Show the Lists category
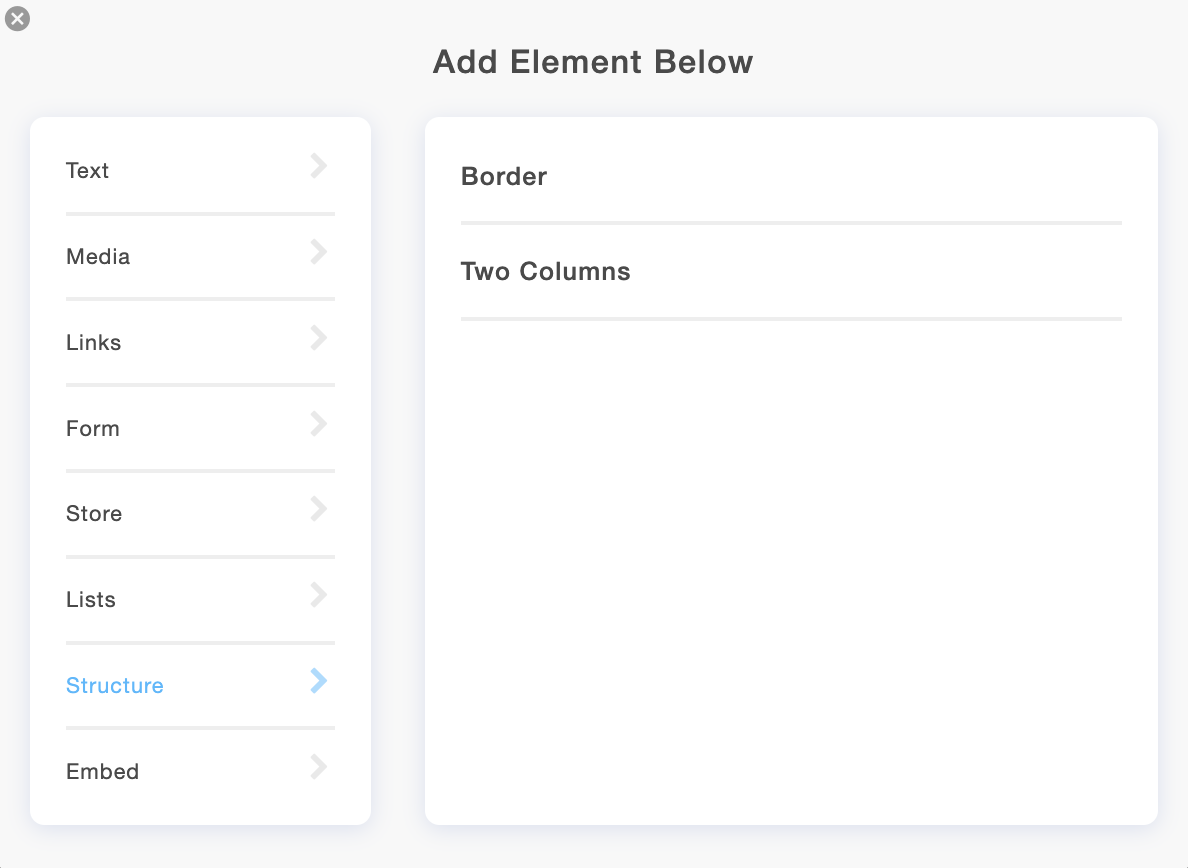Screen dimensions: 1188x868 (91, 600)
